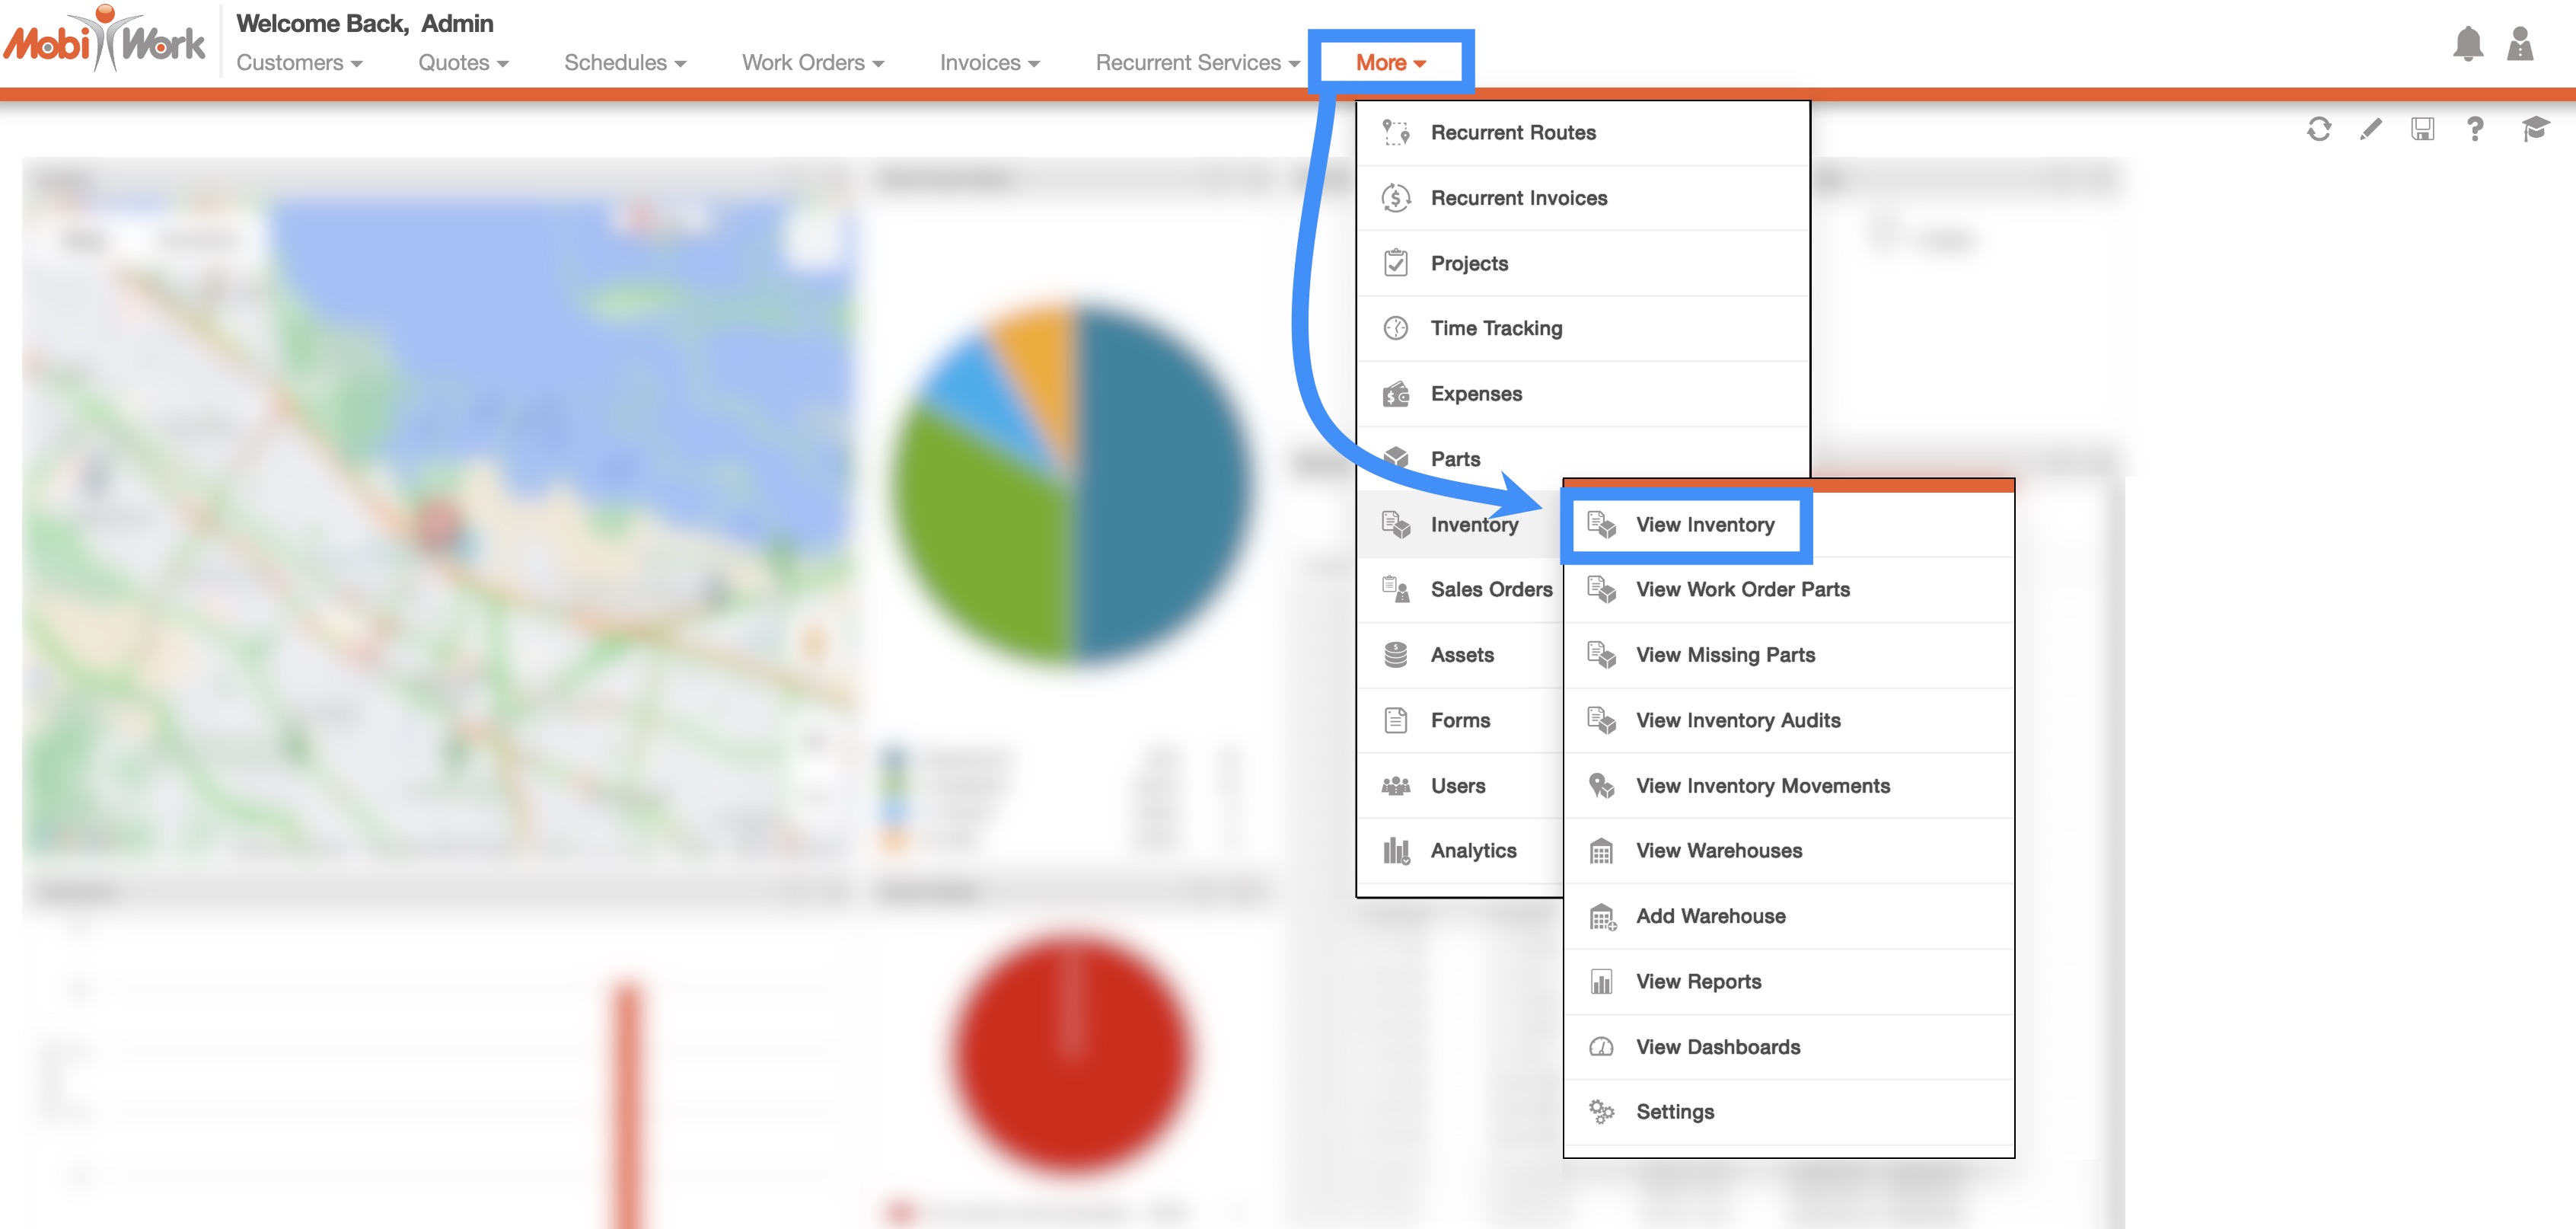Open the user profile icon
2576x1229 pixels.
tap(2519, 44)
